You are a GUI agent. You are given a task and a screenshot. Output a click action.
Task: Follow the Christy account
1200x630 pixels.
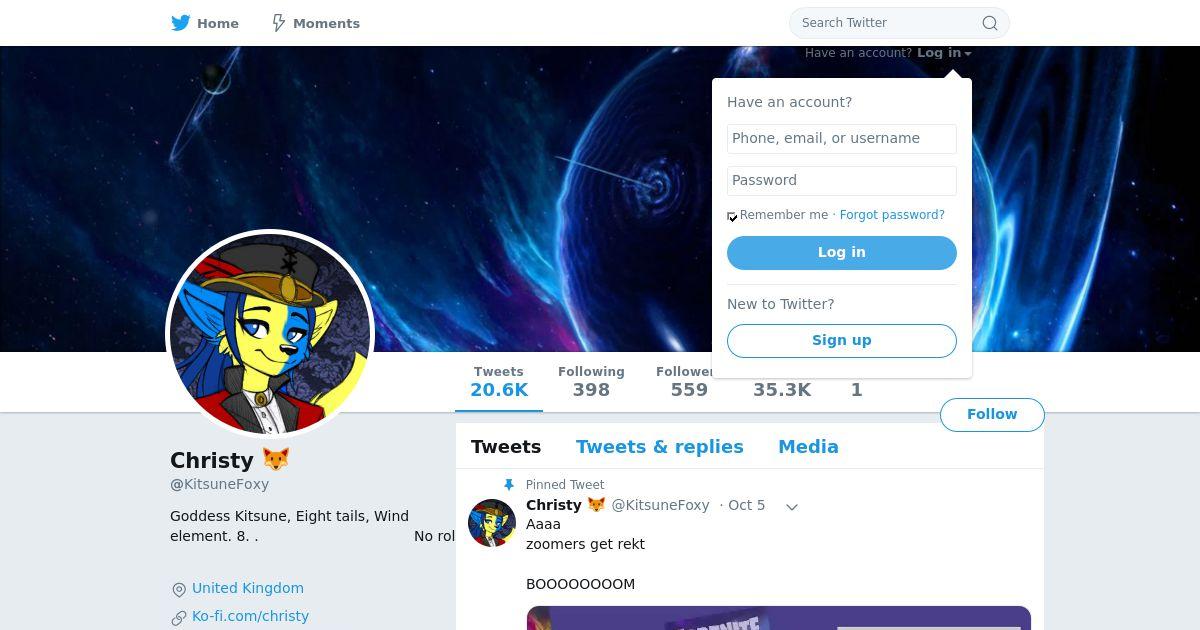pyautogui.click(x=992, y=414)
